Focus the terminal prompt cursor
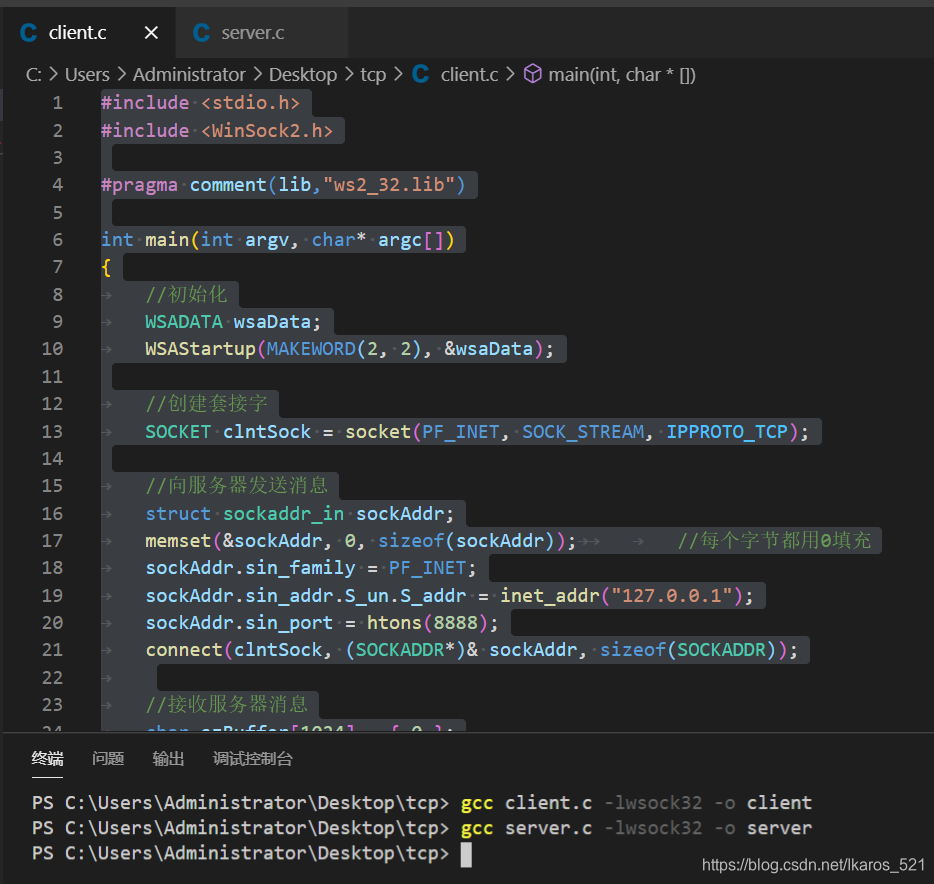 click(466, 854)
